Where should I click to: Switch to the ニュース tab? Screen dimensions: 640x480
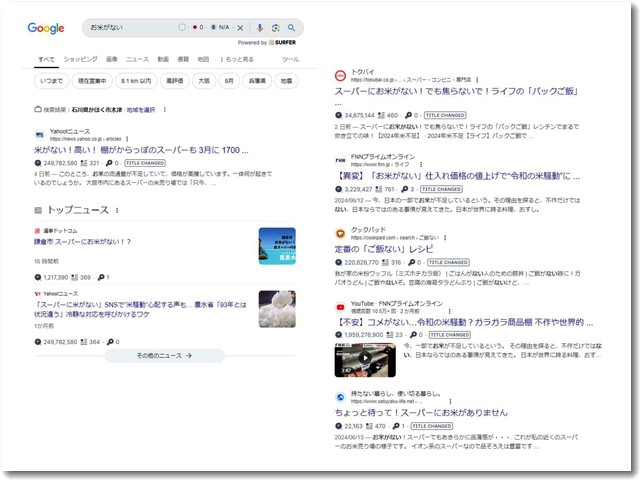pos(137,59)
